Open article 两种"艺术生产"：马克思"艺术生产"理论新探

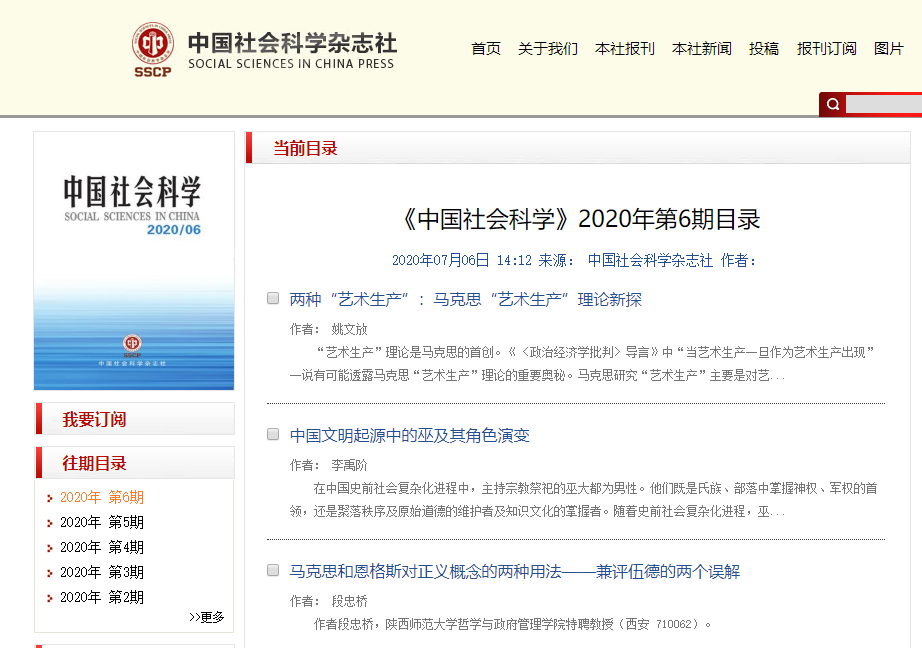[x=466, y=300]
